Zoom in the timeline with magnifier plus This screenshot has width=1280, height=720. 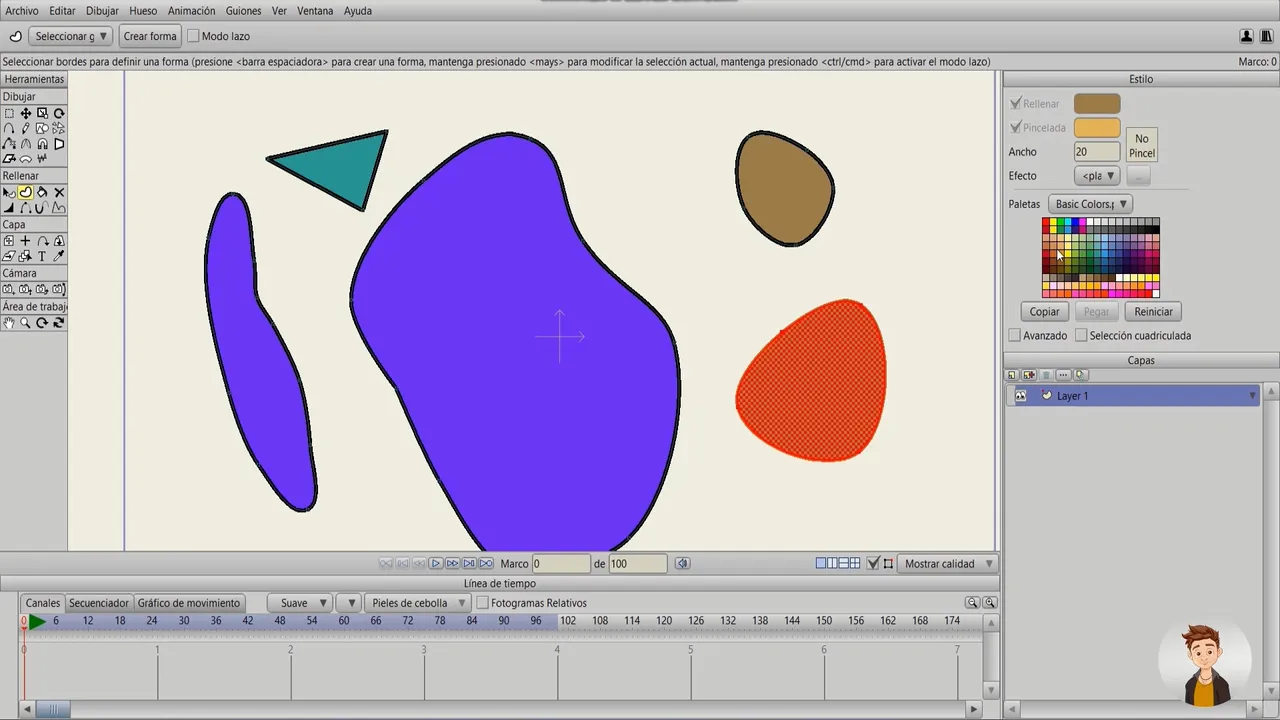coord(989,603)
